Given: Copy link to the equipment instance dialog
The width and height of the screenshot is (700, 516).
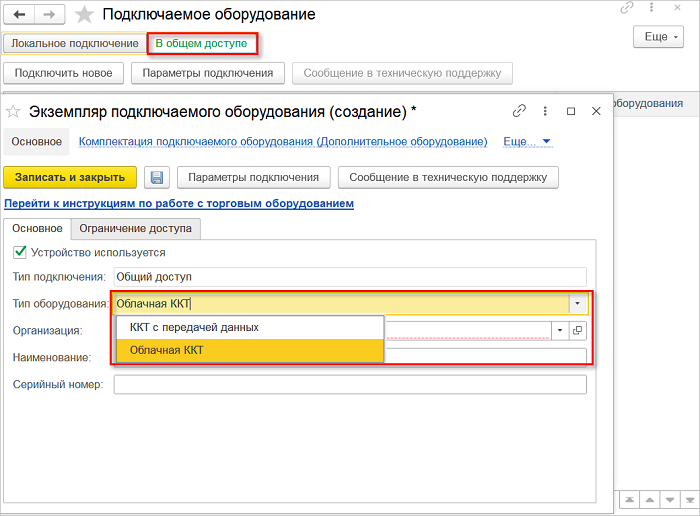Looking at the screenshot, I should tap(519, 111).
